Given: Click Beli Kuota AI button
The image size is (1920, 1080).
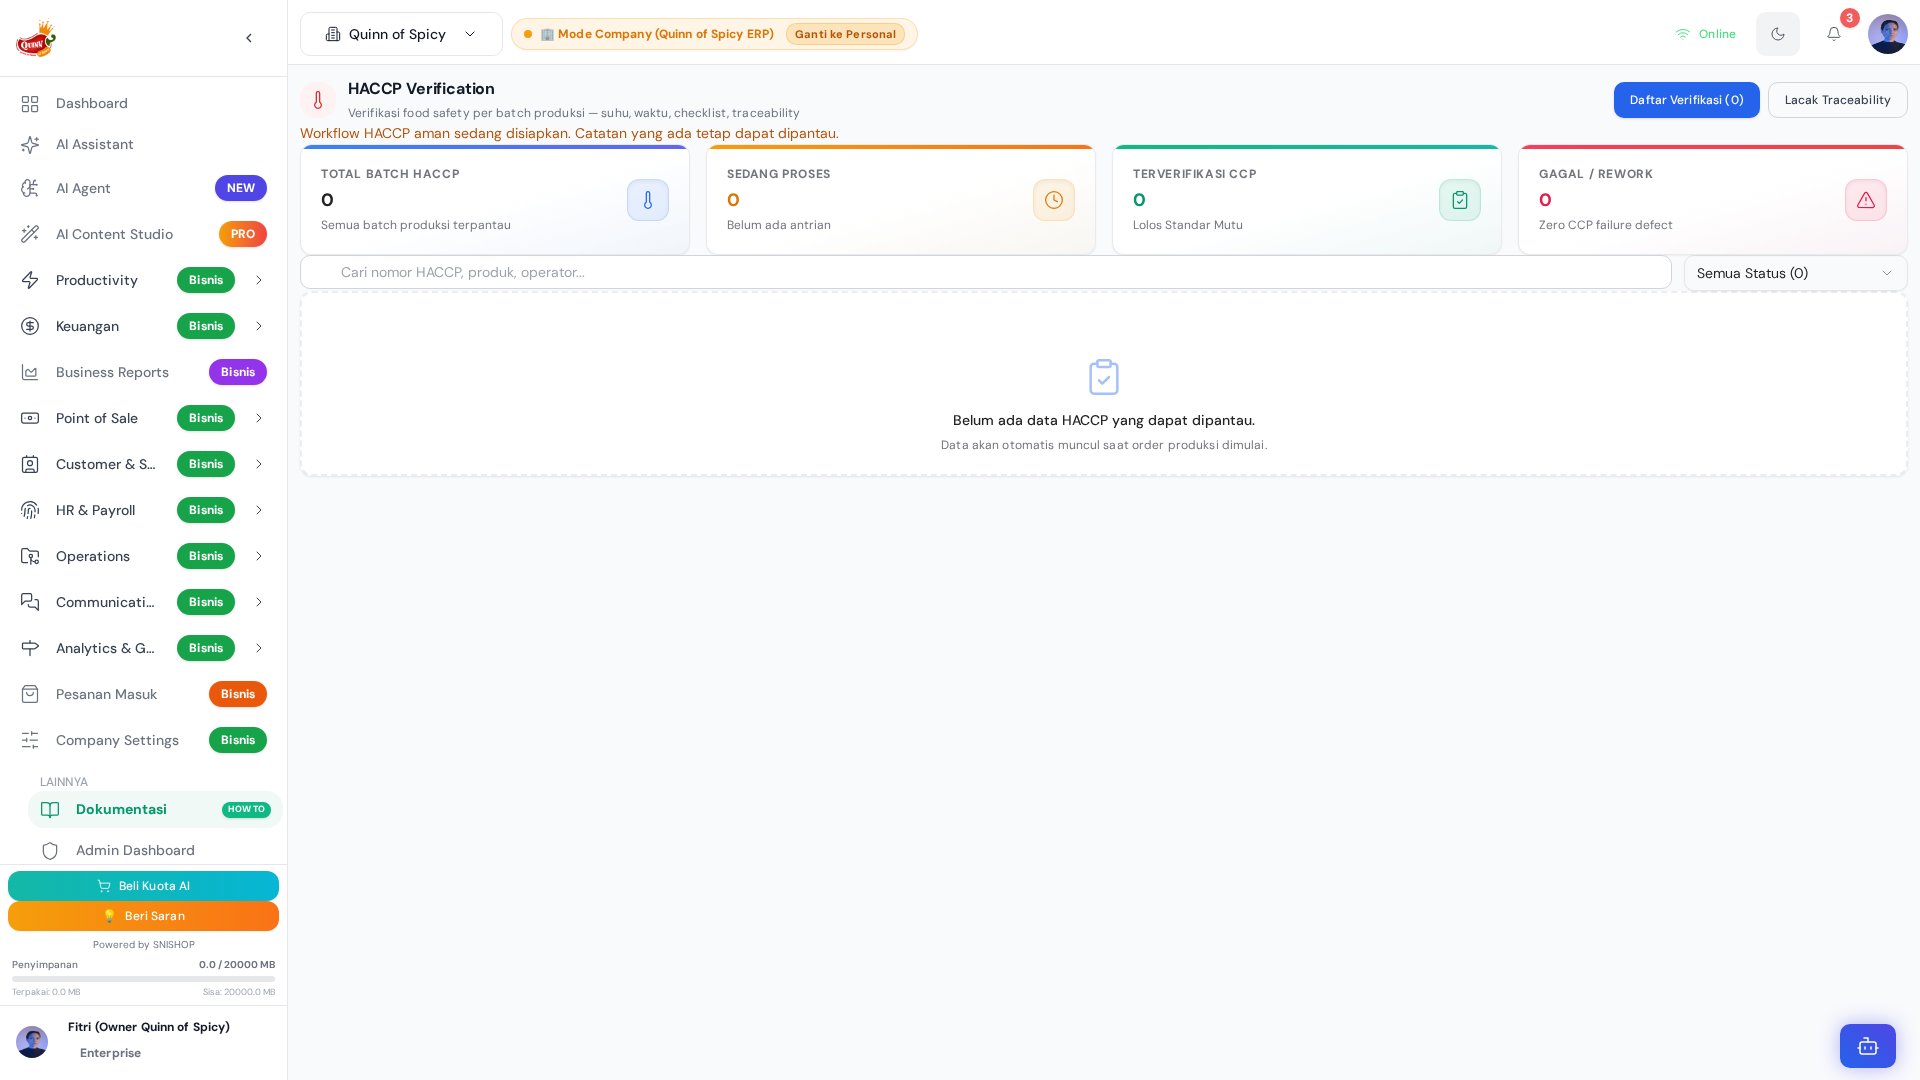Looking at the screenshot, I should pos(143,886).
